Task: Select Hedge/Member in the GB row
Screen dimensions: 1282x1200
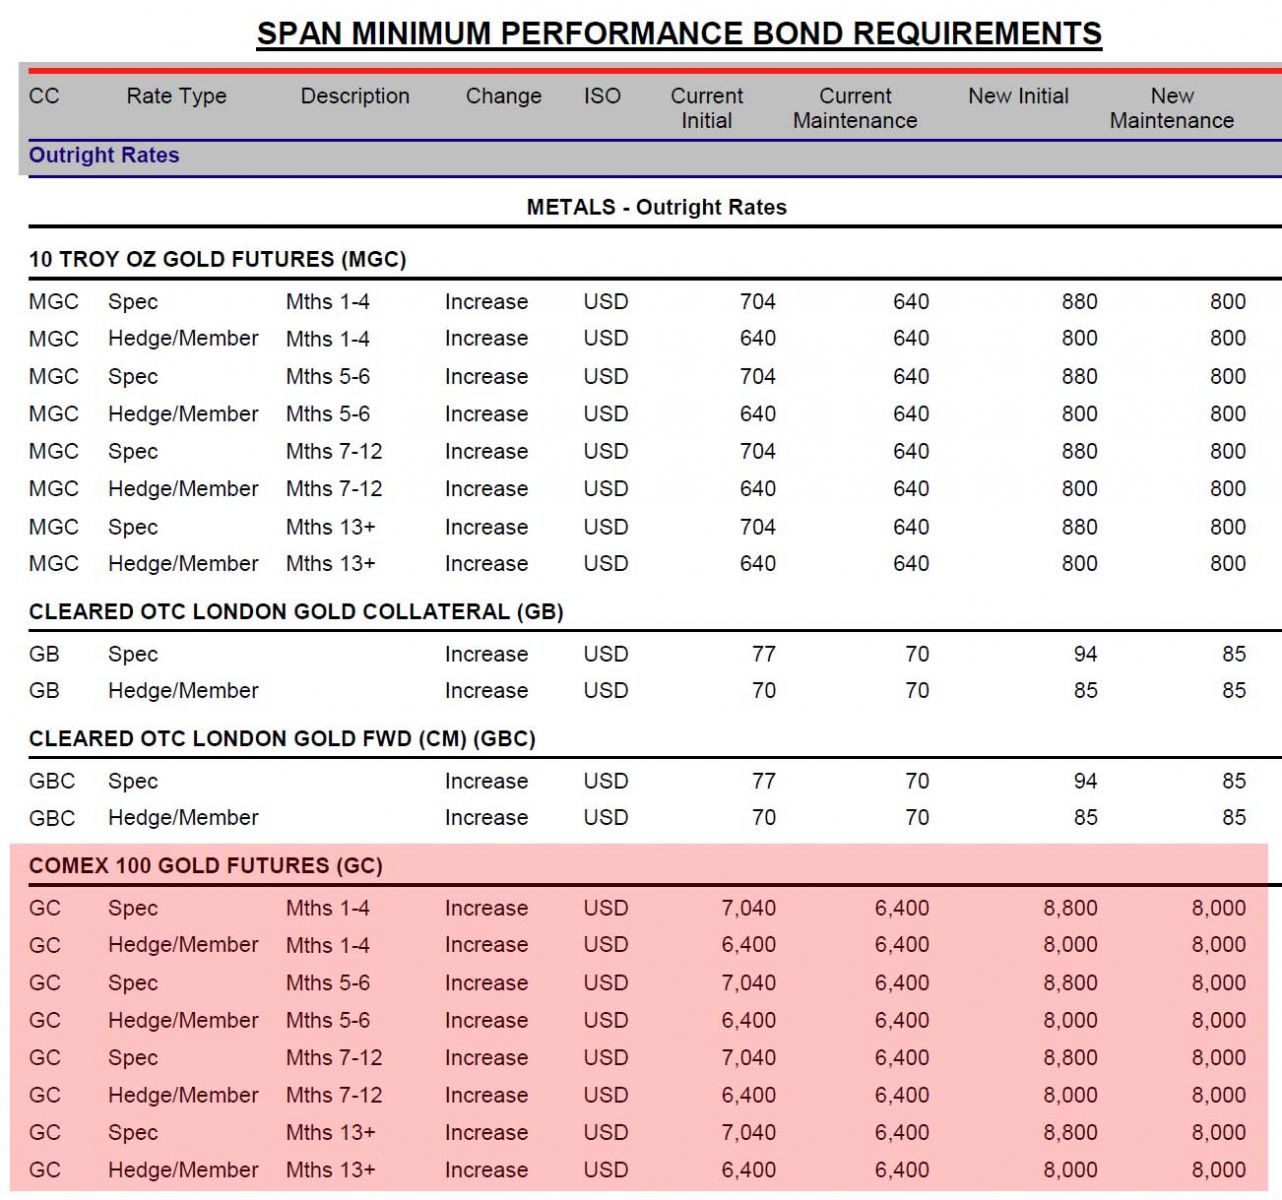Action: [183, 691]
